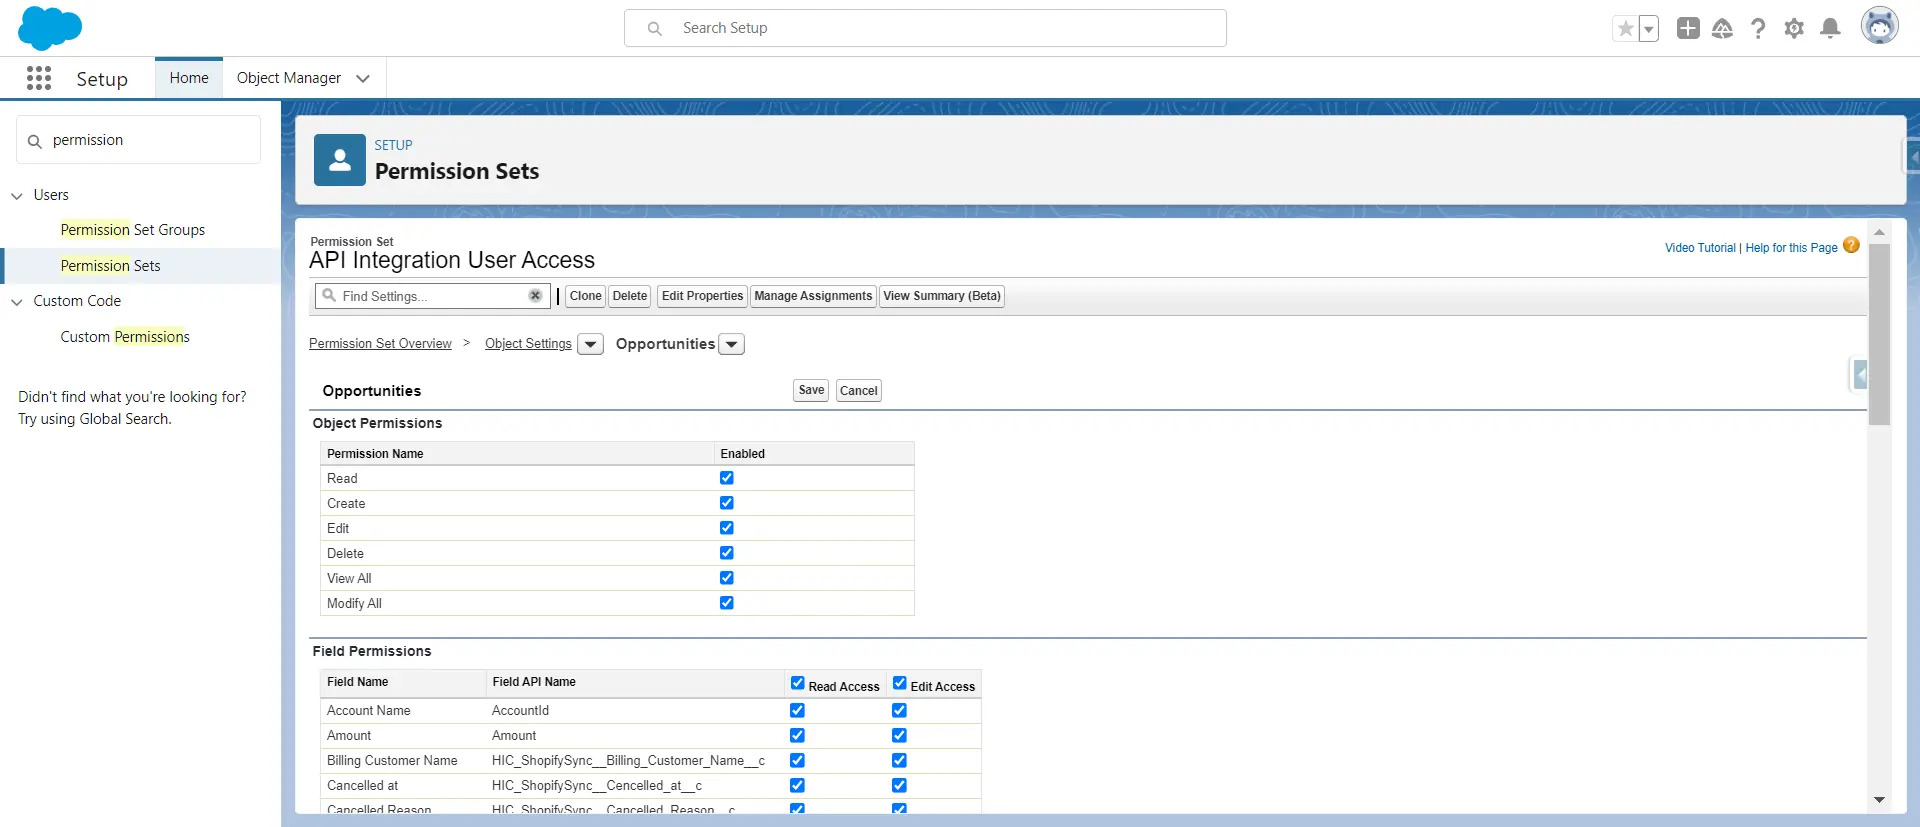Image resolution: width=1920 pixels, height=827 pixels.
Task: Click the Save button
Action: coord(811,391)
